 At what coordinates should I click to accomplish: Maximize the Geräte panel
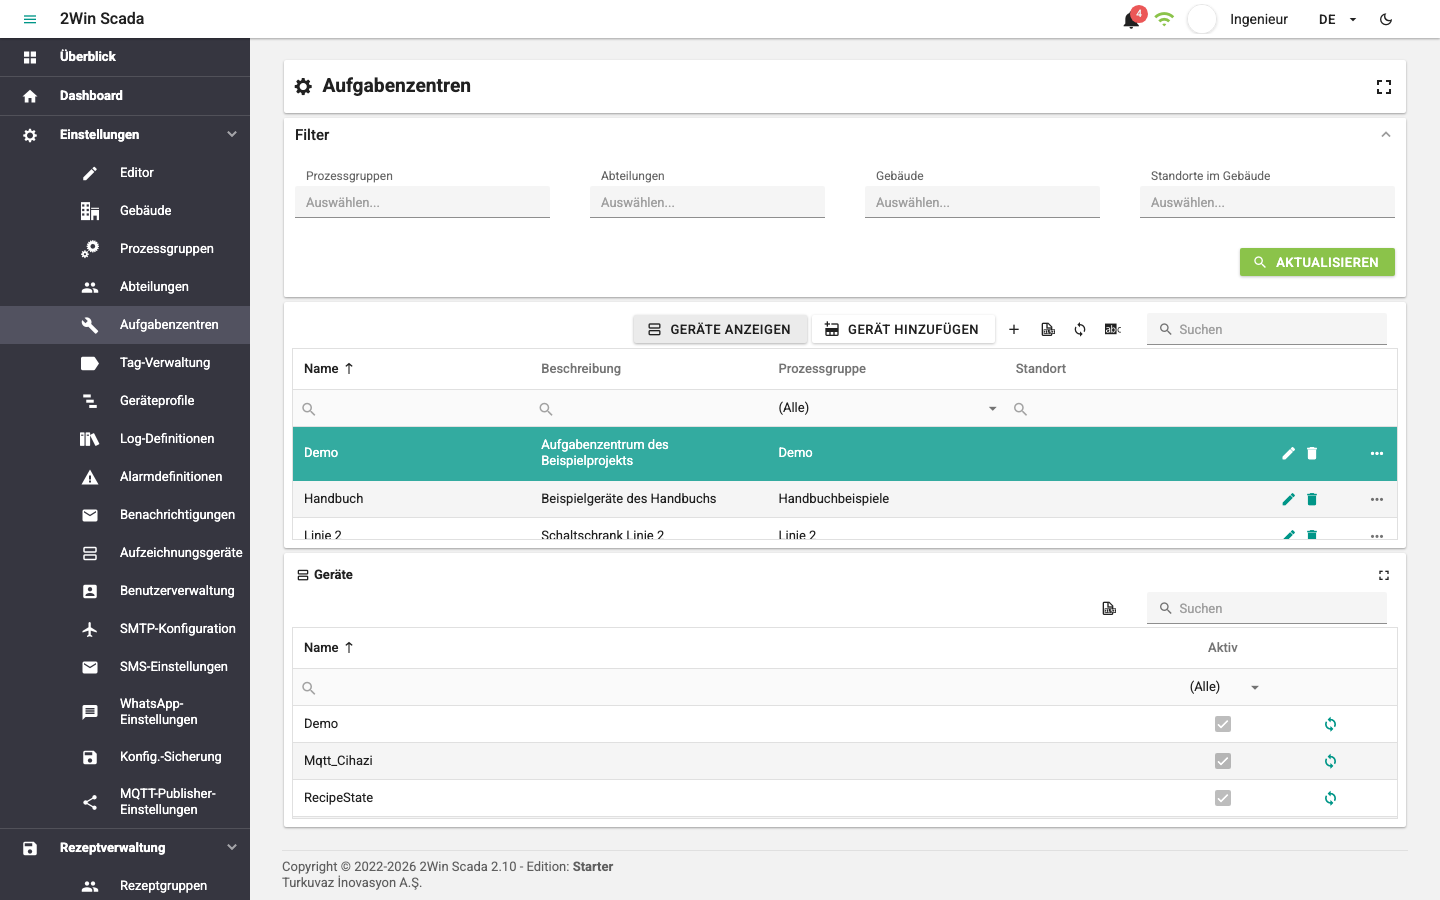point(1384,575)
